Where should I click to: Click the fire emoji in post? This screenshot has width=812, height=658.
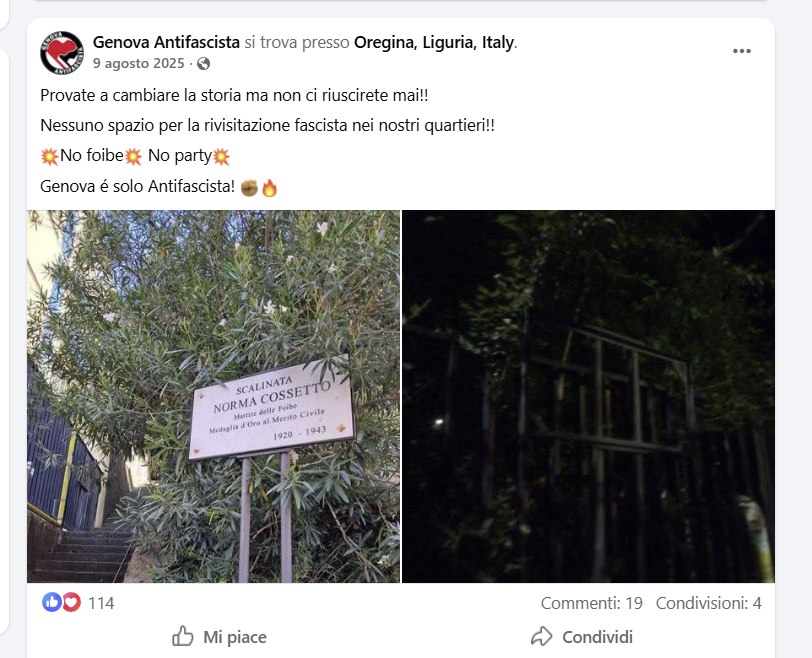tap(269, 187)
